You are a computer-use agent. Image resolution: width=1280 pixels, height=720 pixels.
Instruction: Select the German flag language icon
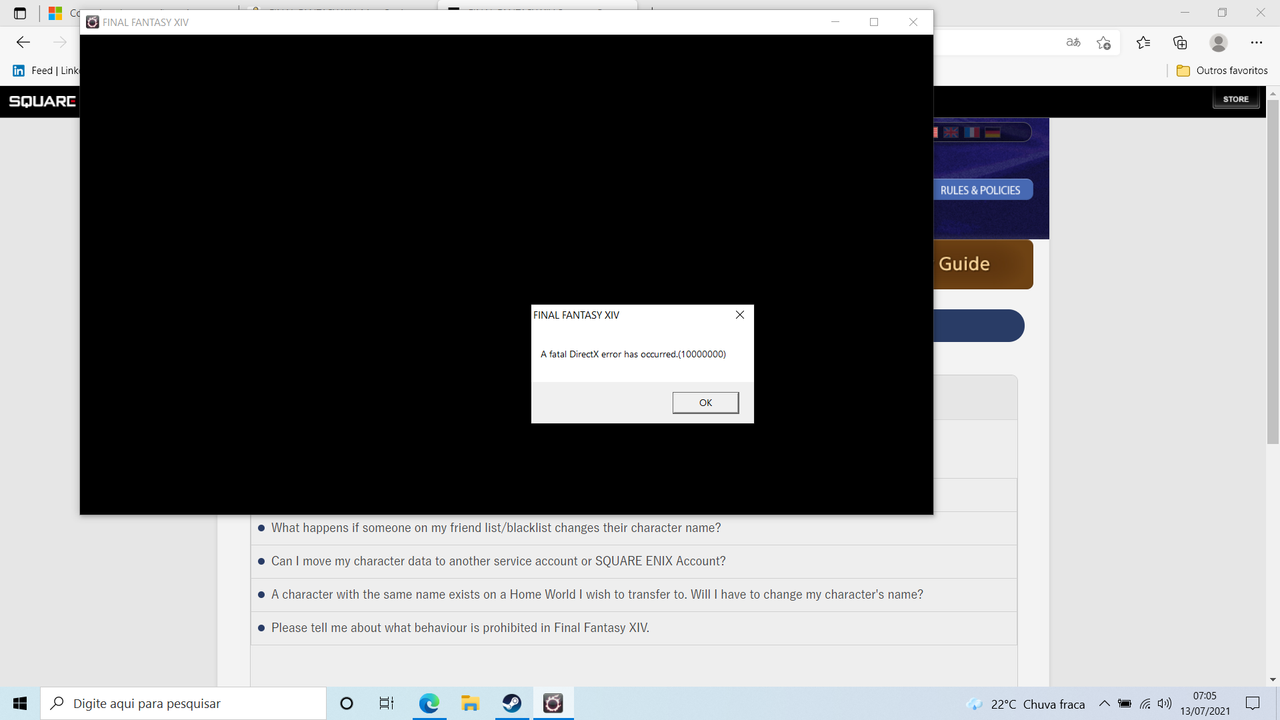[x=992, y=132]
